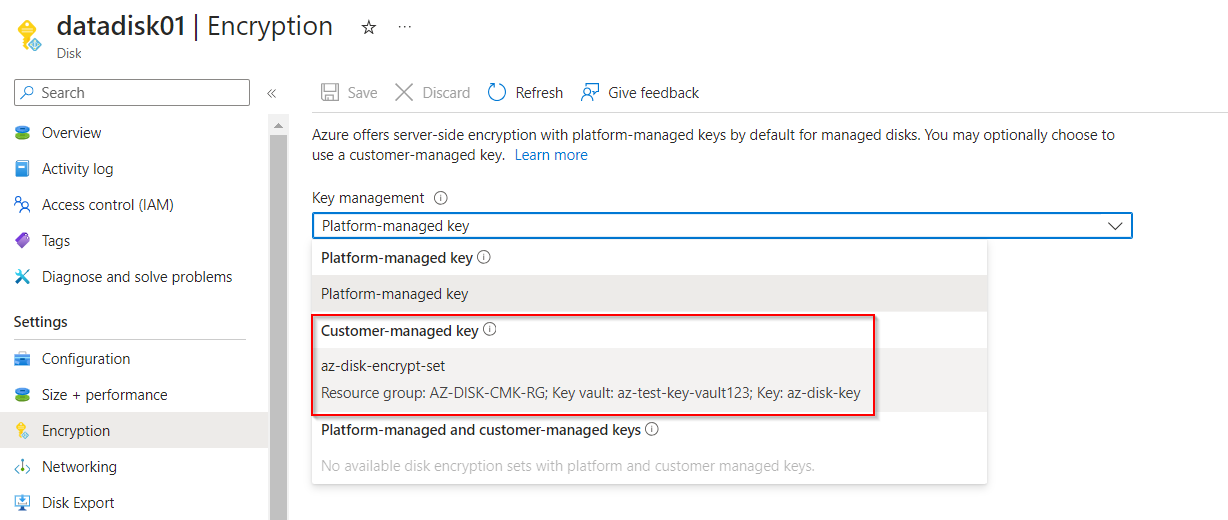1228x520 pixels.
Task: Click the Access control (IAM) icon
Action: [23, 205]
